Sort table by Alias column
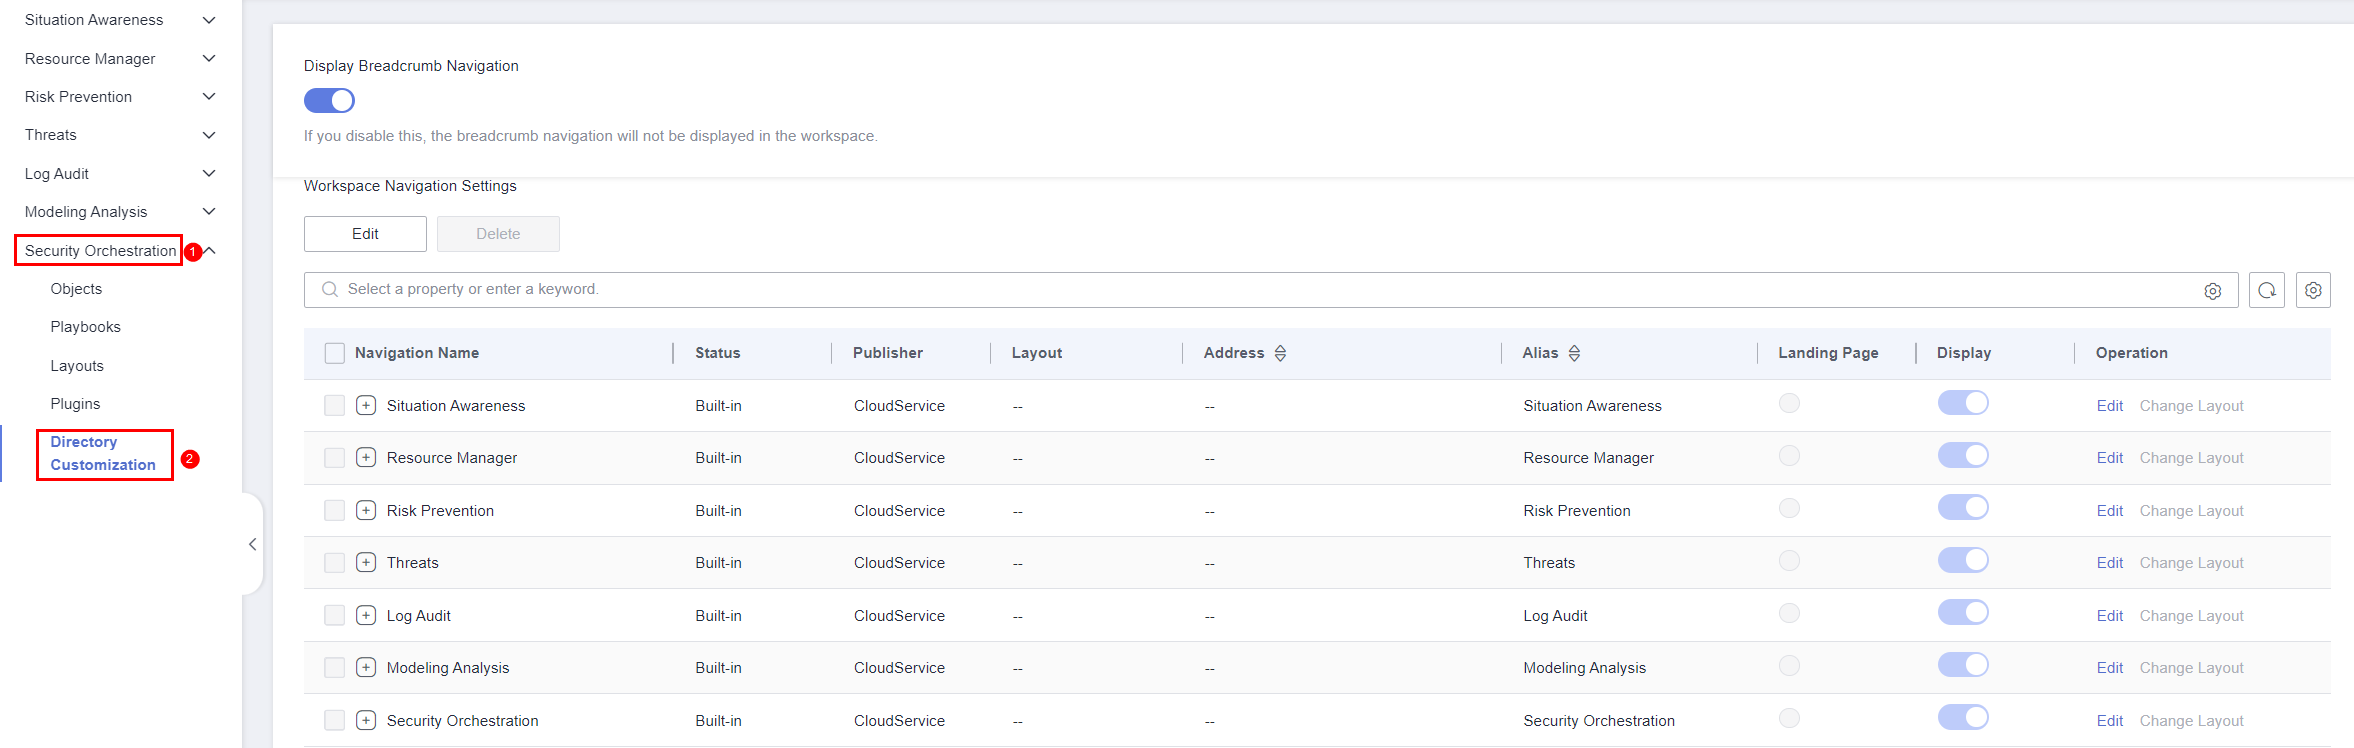This screenshot has width=2354, height=748. point(1574,353)
